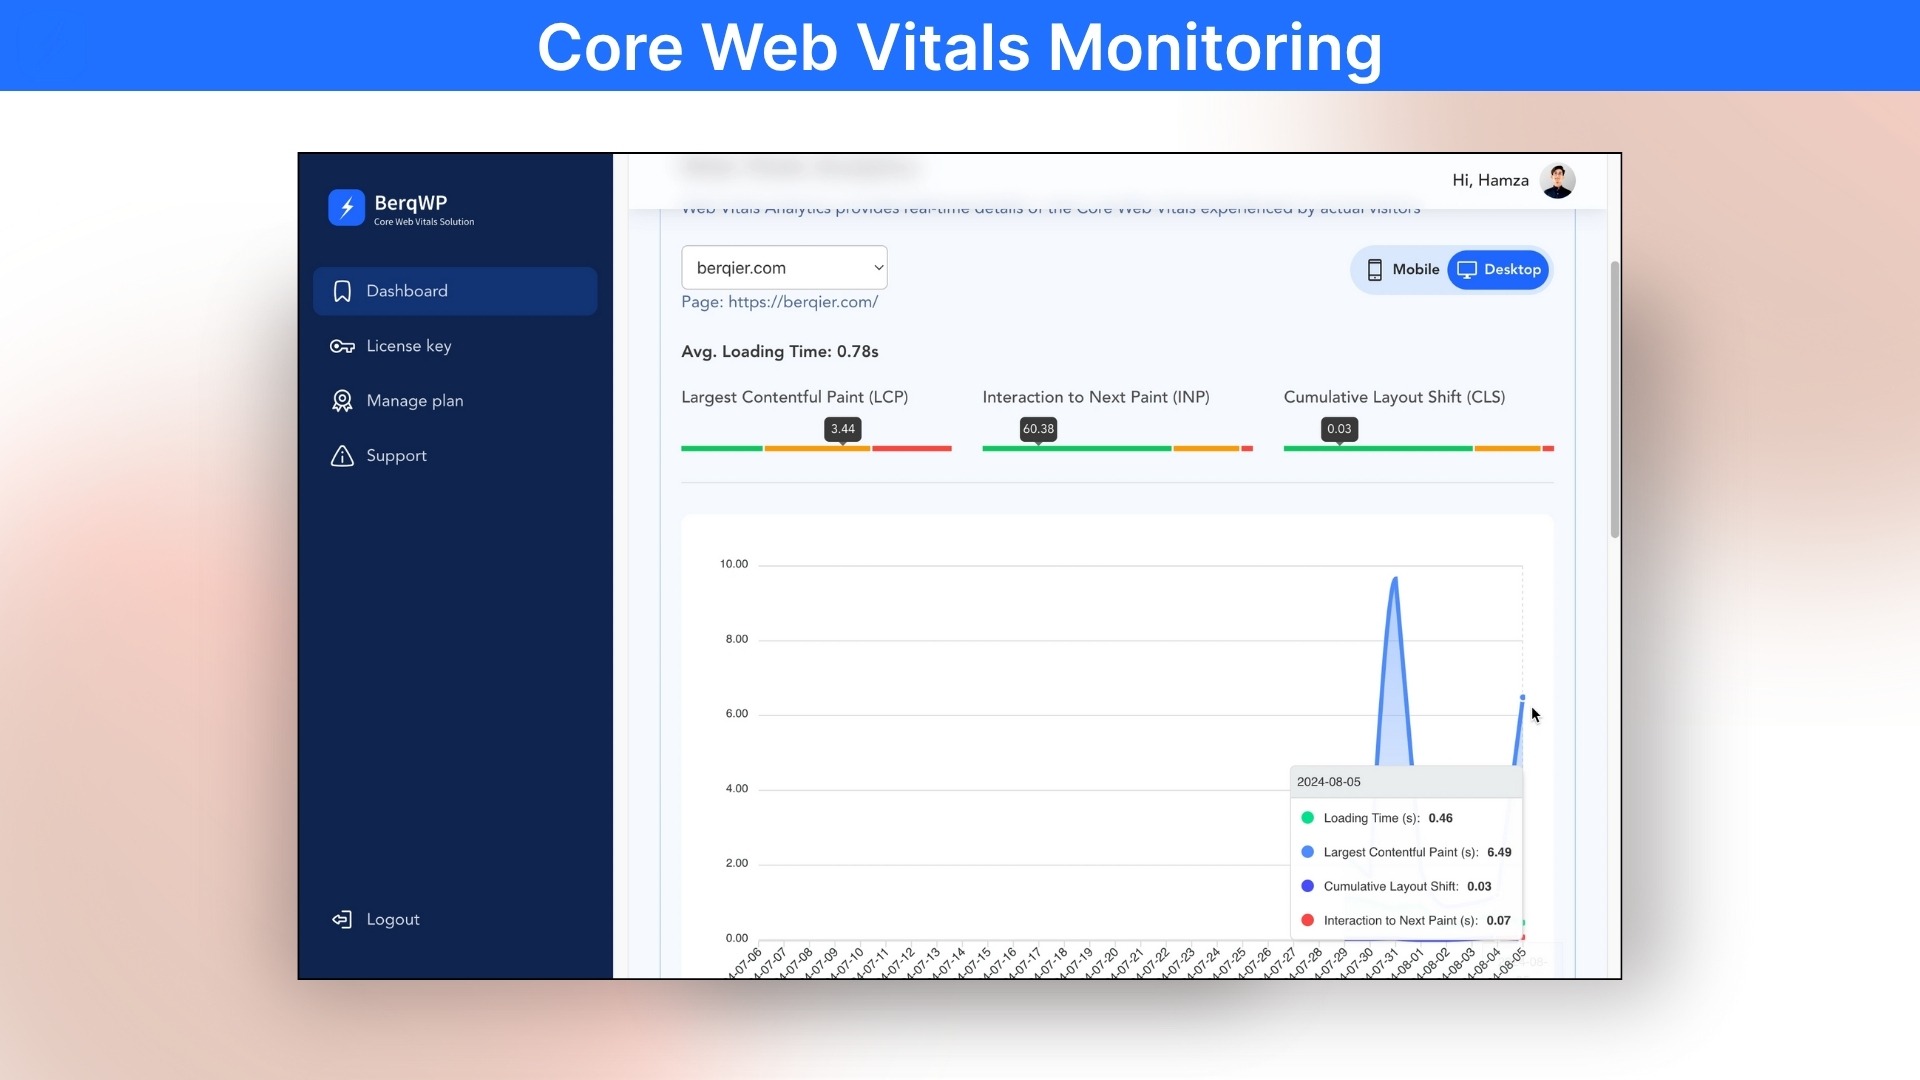The image size is (1920, 1080).
Task: Click the LCP 3.44 gauge marker
Action: click(842, 430)
